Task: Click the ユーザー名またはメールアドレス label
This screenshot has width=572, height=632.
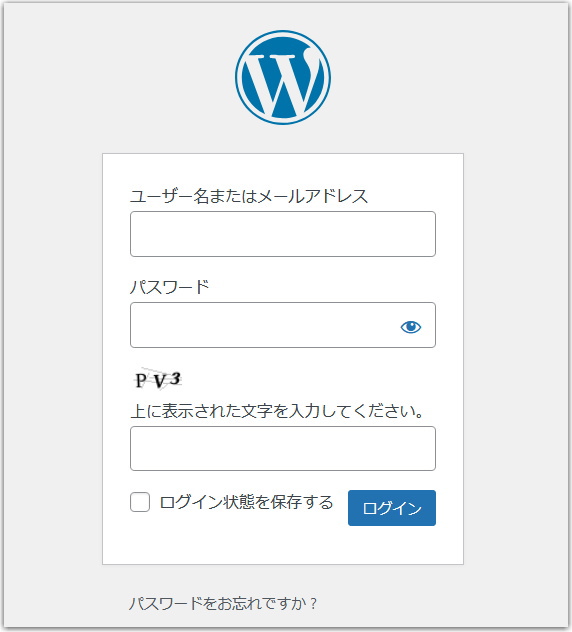Action: 249,196
